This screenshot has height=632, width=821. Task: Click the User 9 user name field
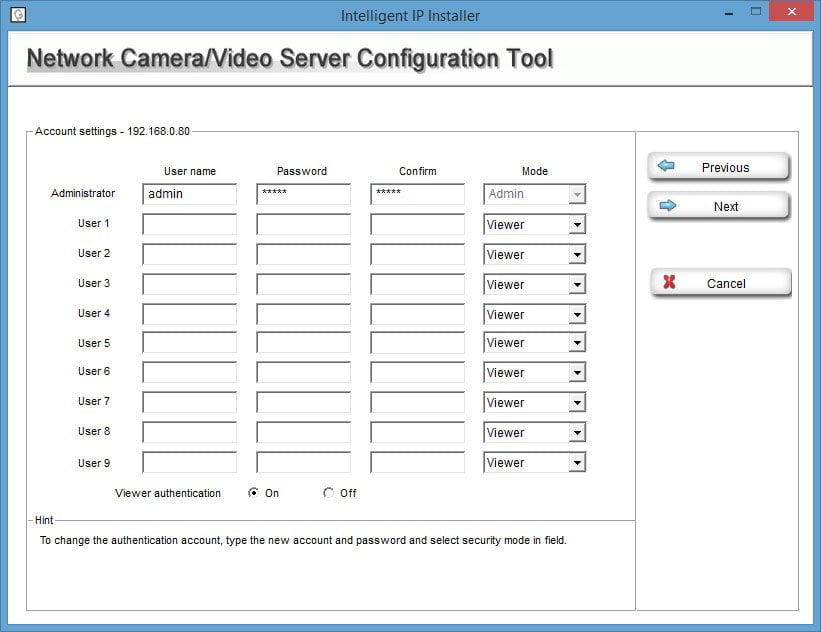189,462
